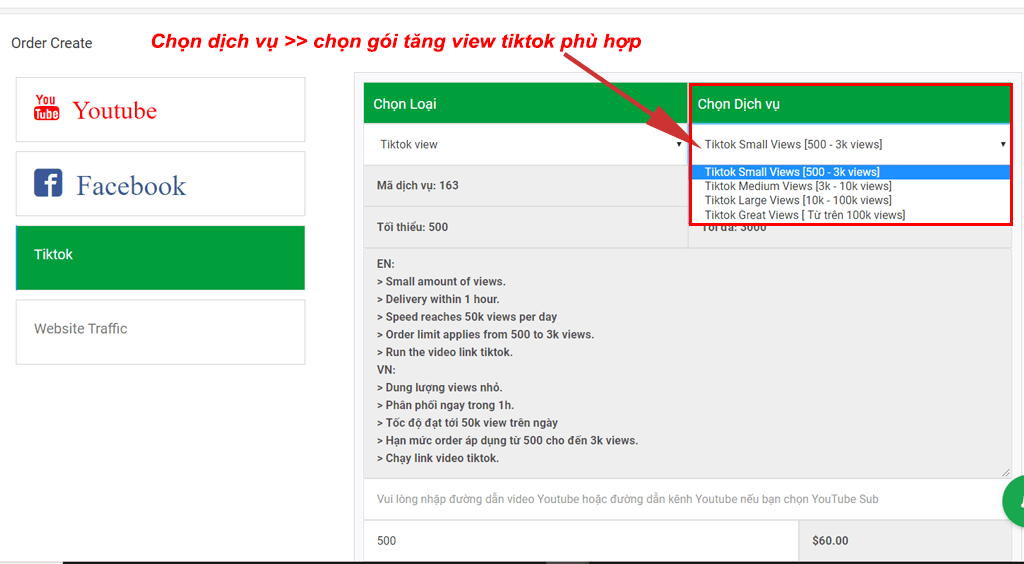Viewport: 1024px width, 564px height.
Task: Open the Youtube service category
Action: pos(160,109)
